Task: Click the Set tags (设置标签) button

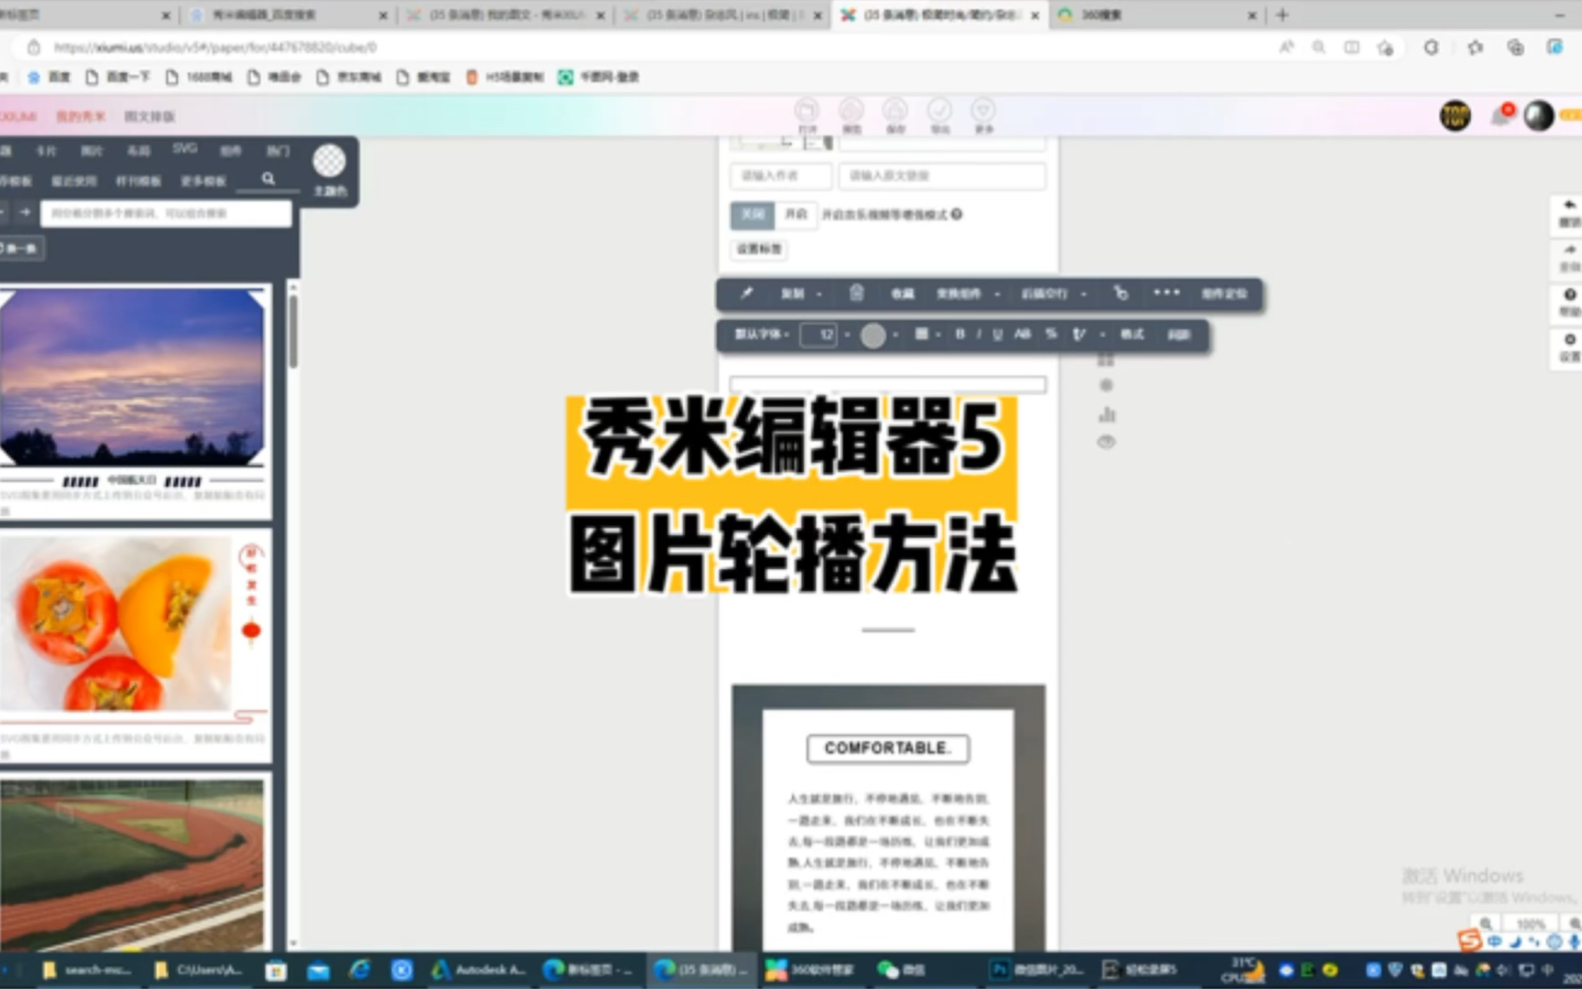Action: click(759, 249)
